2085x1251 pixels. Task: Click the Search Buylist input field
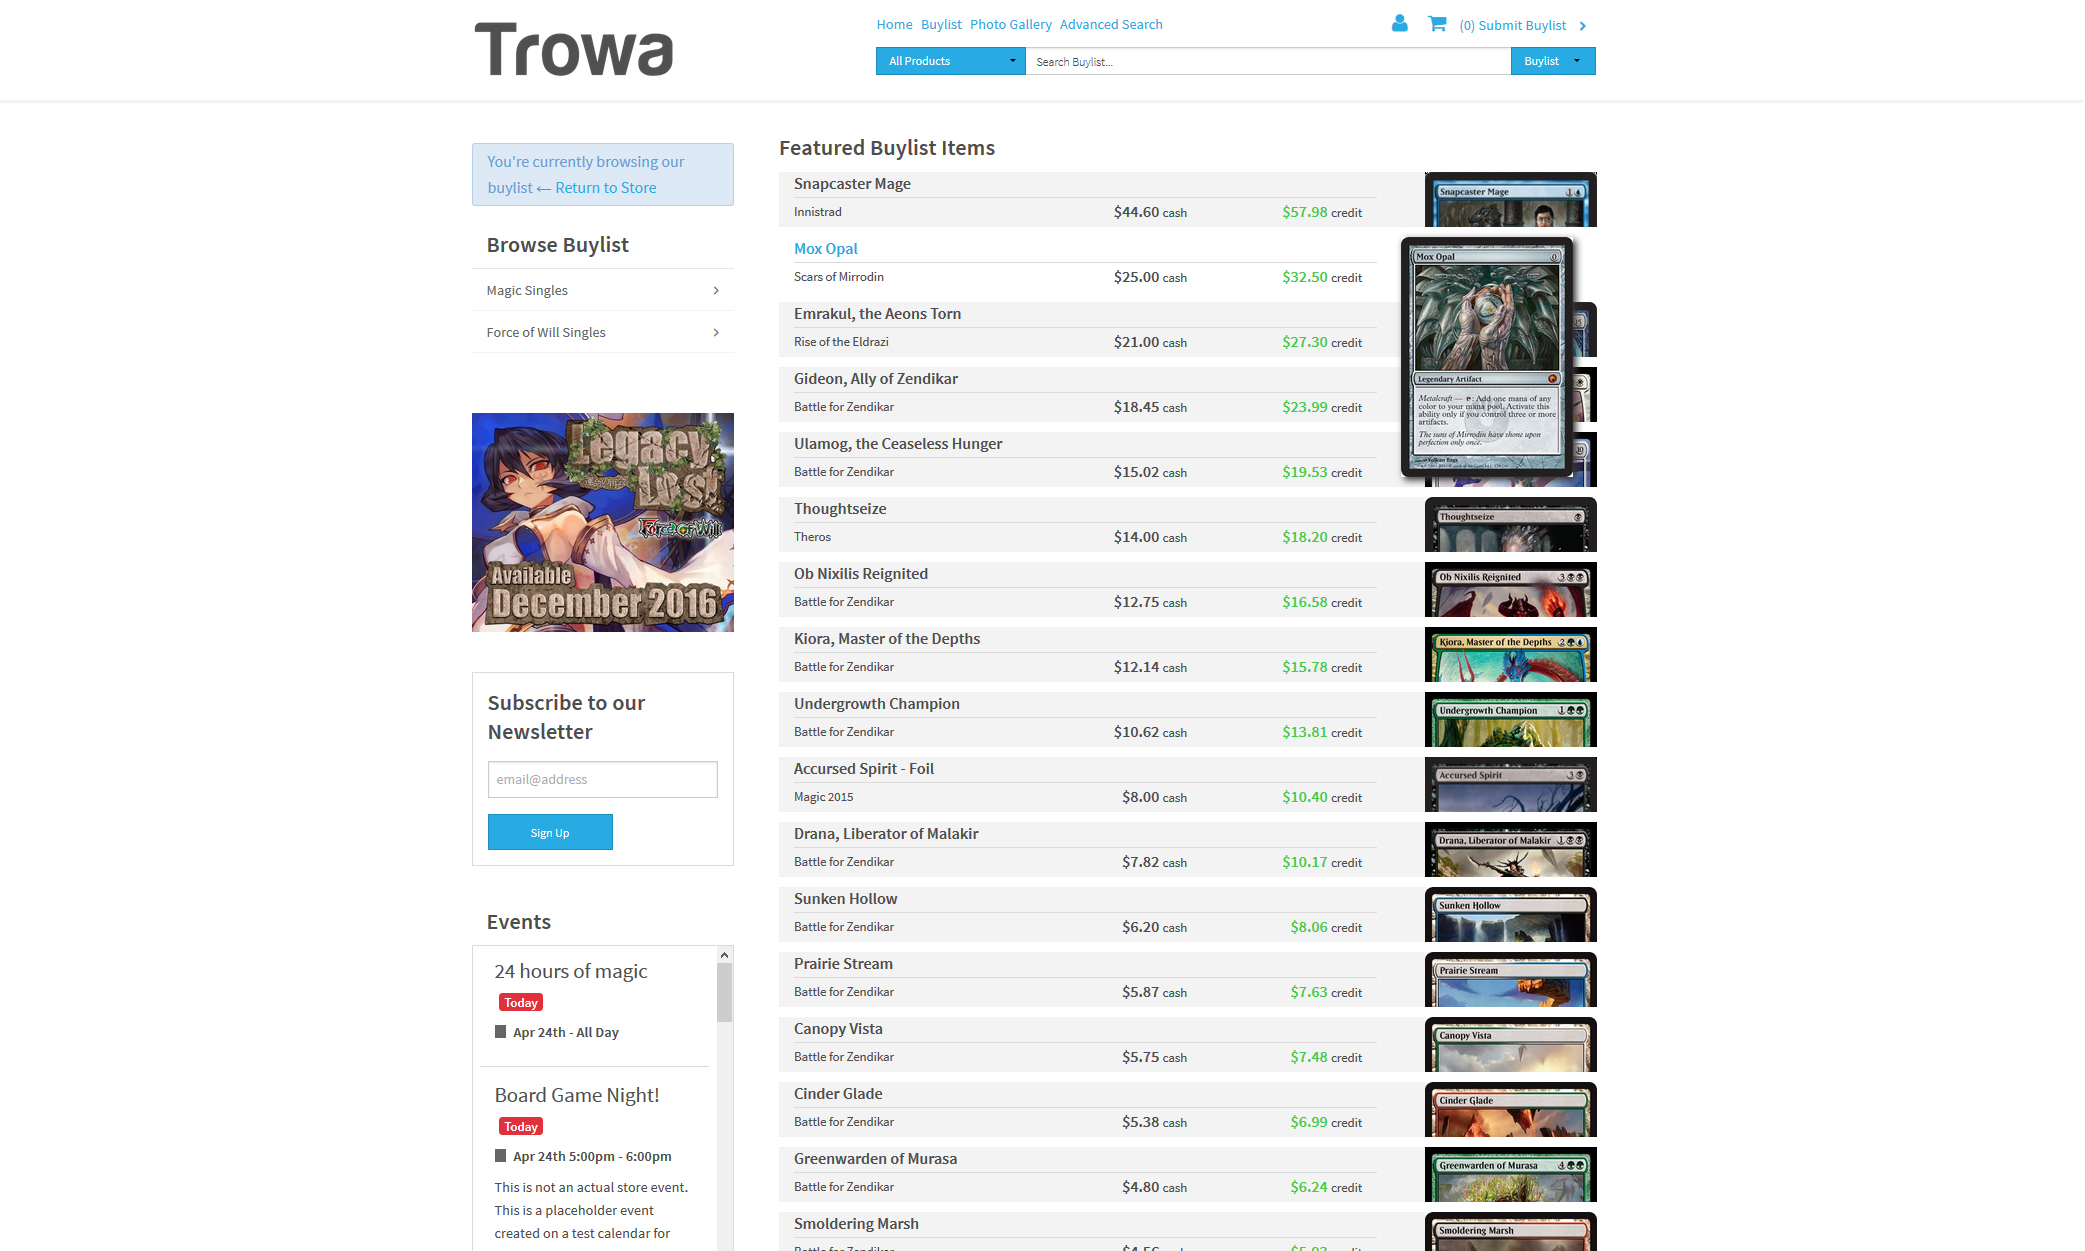click(x=1268, y=61)
